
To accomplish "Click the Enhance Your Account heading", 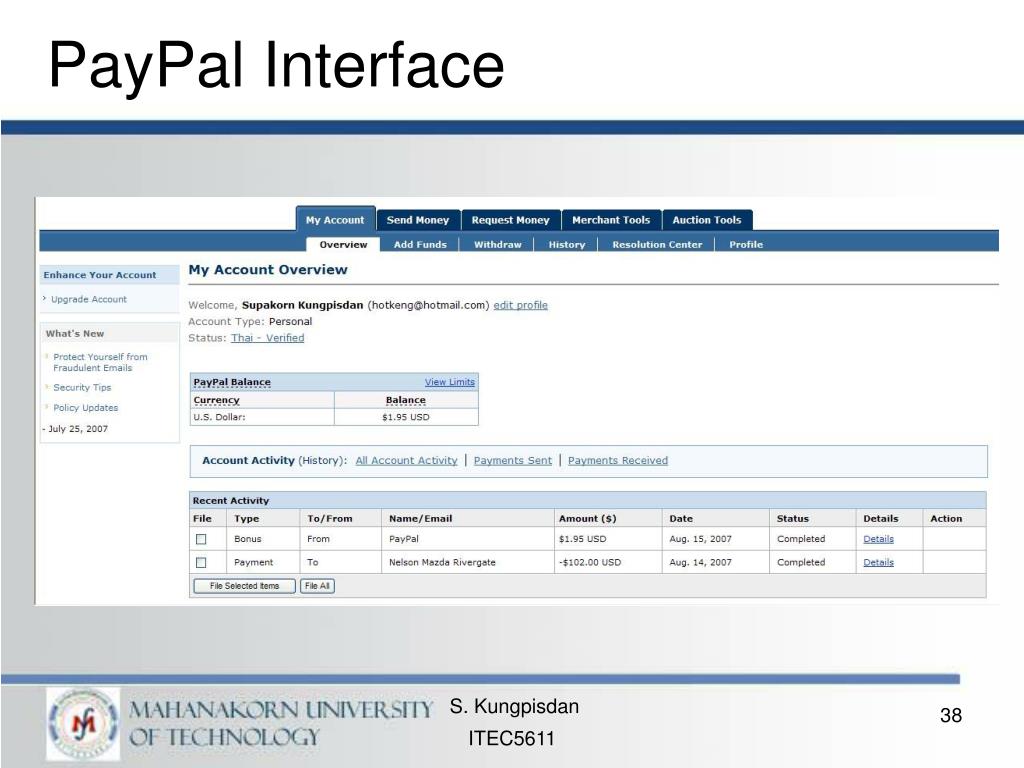I will click(x=100, y=275).
